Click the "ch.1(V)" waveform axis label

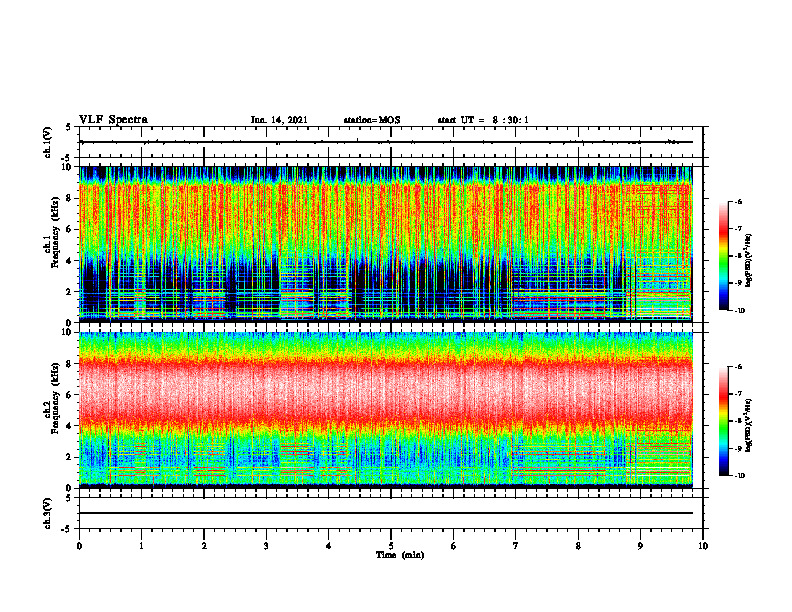click(48, 142)
